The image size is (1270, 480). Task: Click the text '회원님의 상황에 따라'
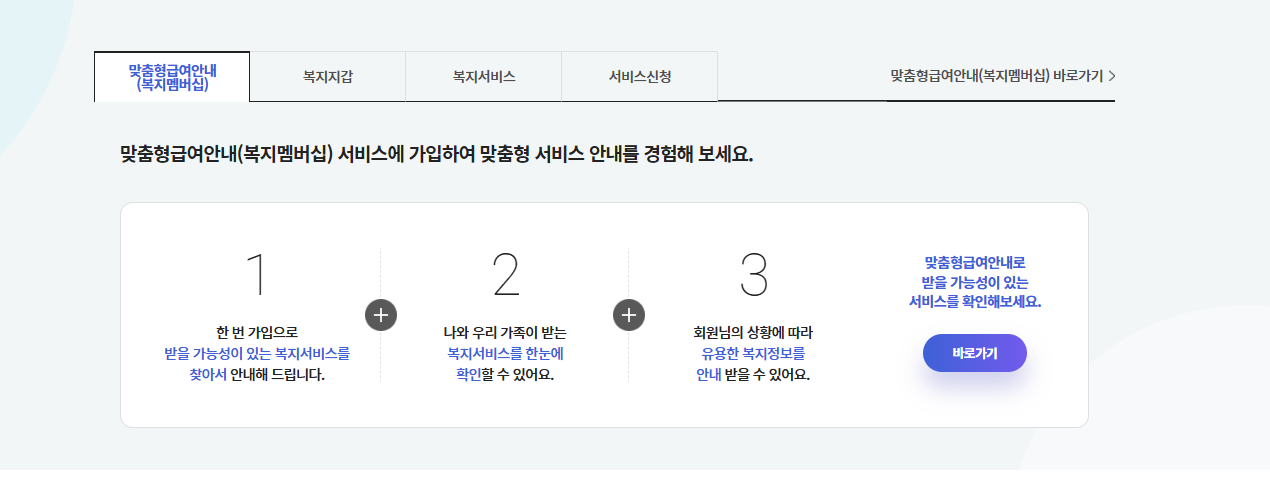[754, 332]
